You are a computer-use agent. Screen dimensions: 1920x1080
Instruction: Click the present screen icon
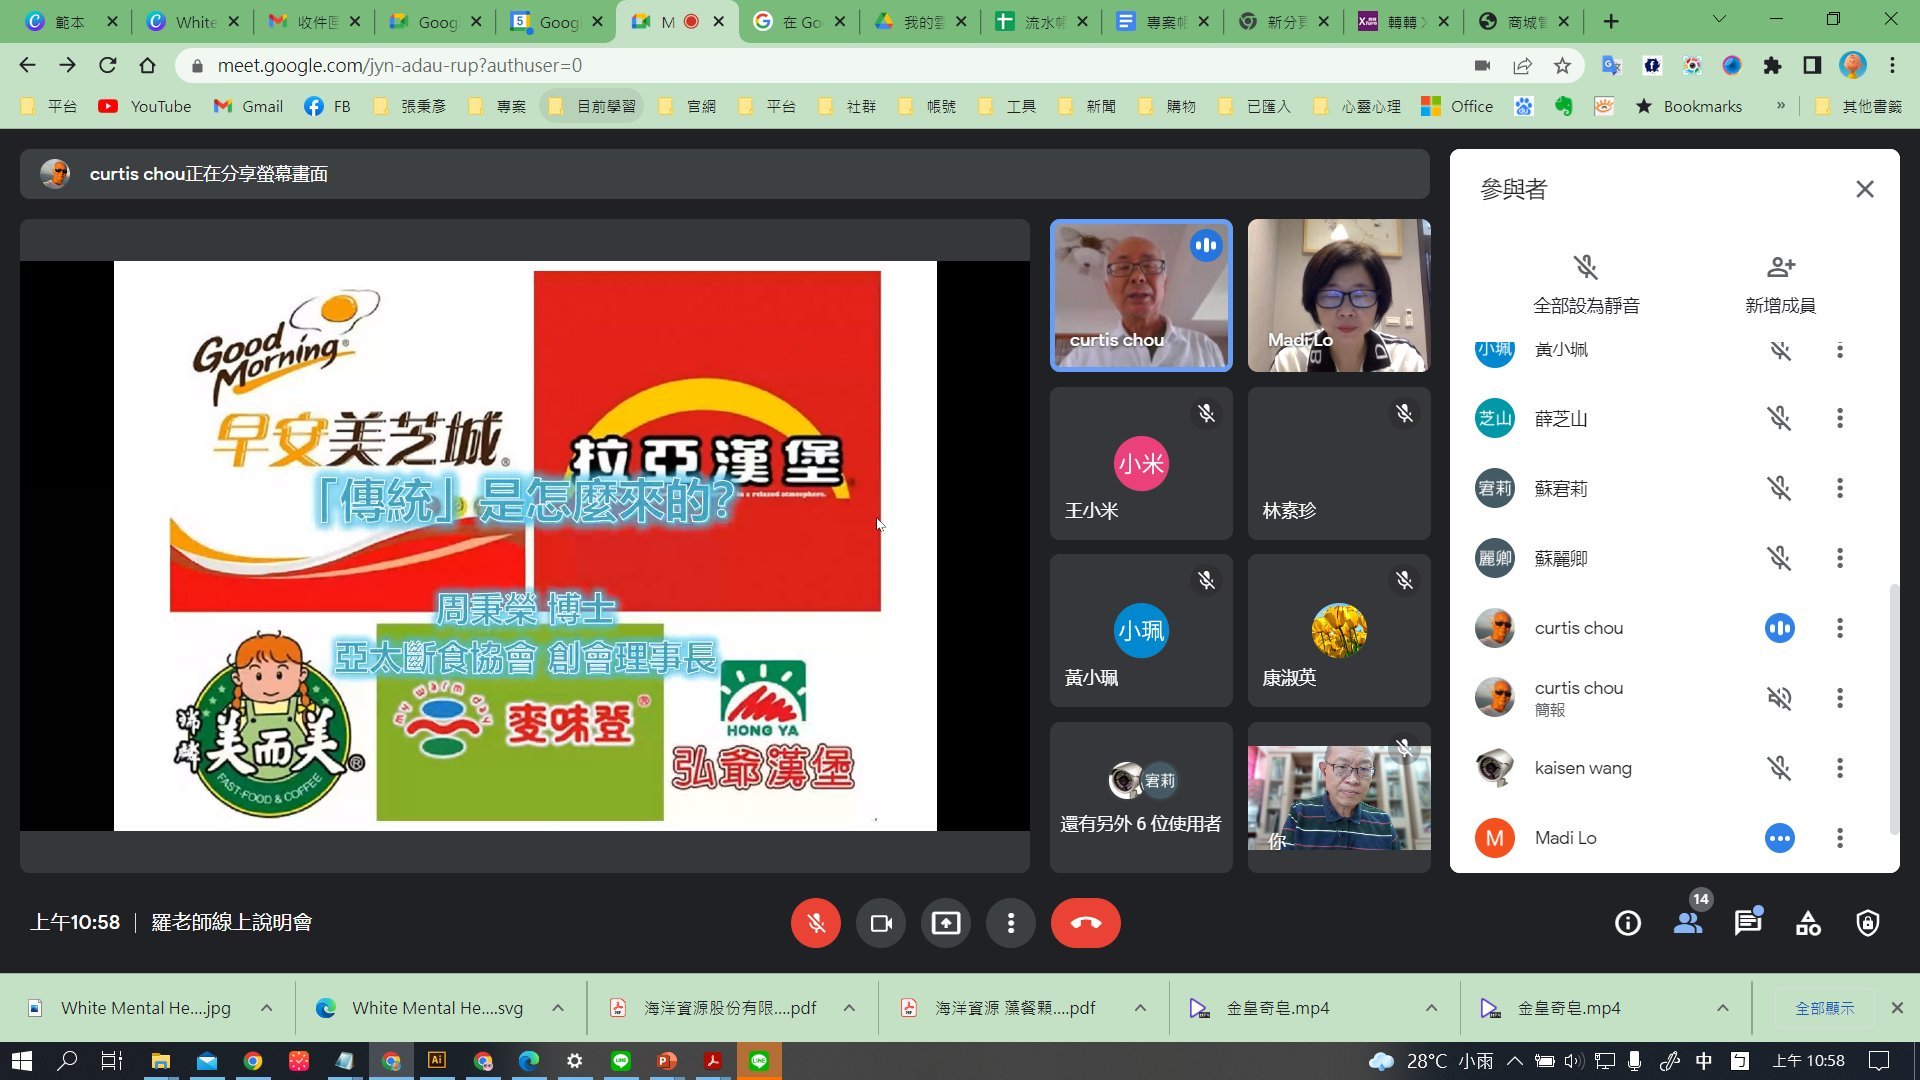(x=945, y=923)
